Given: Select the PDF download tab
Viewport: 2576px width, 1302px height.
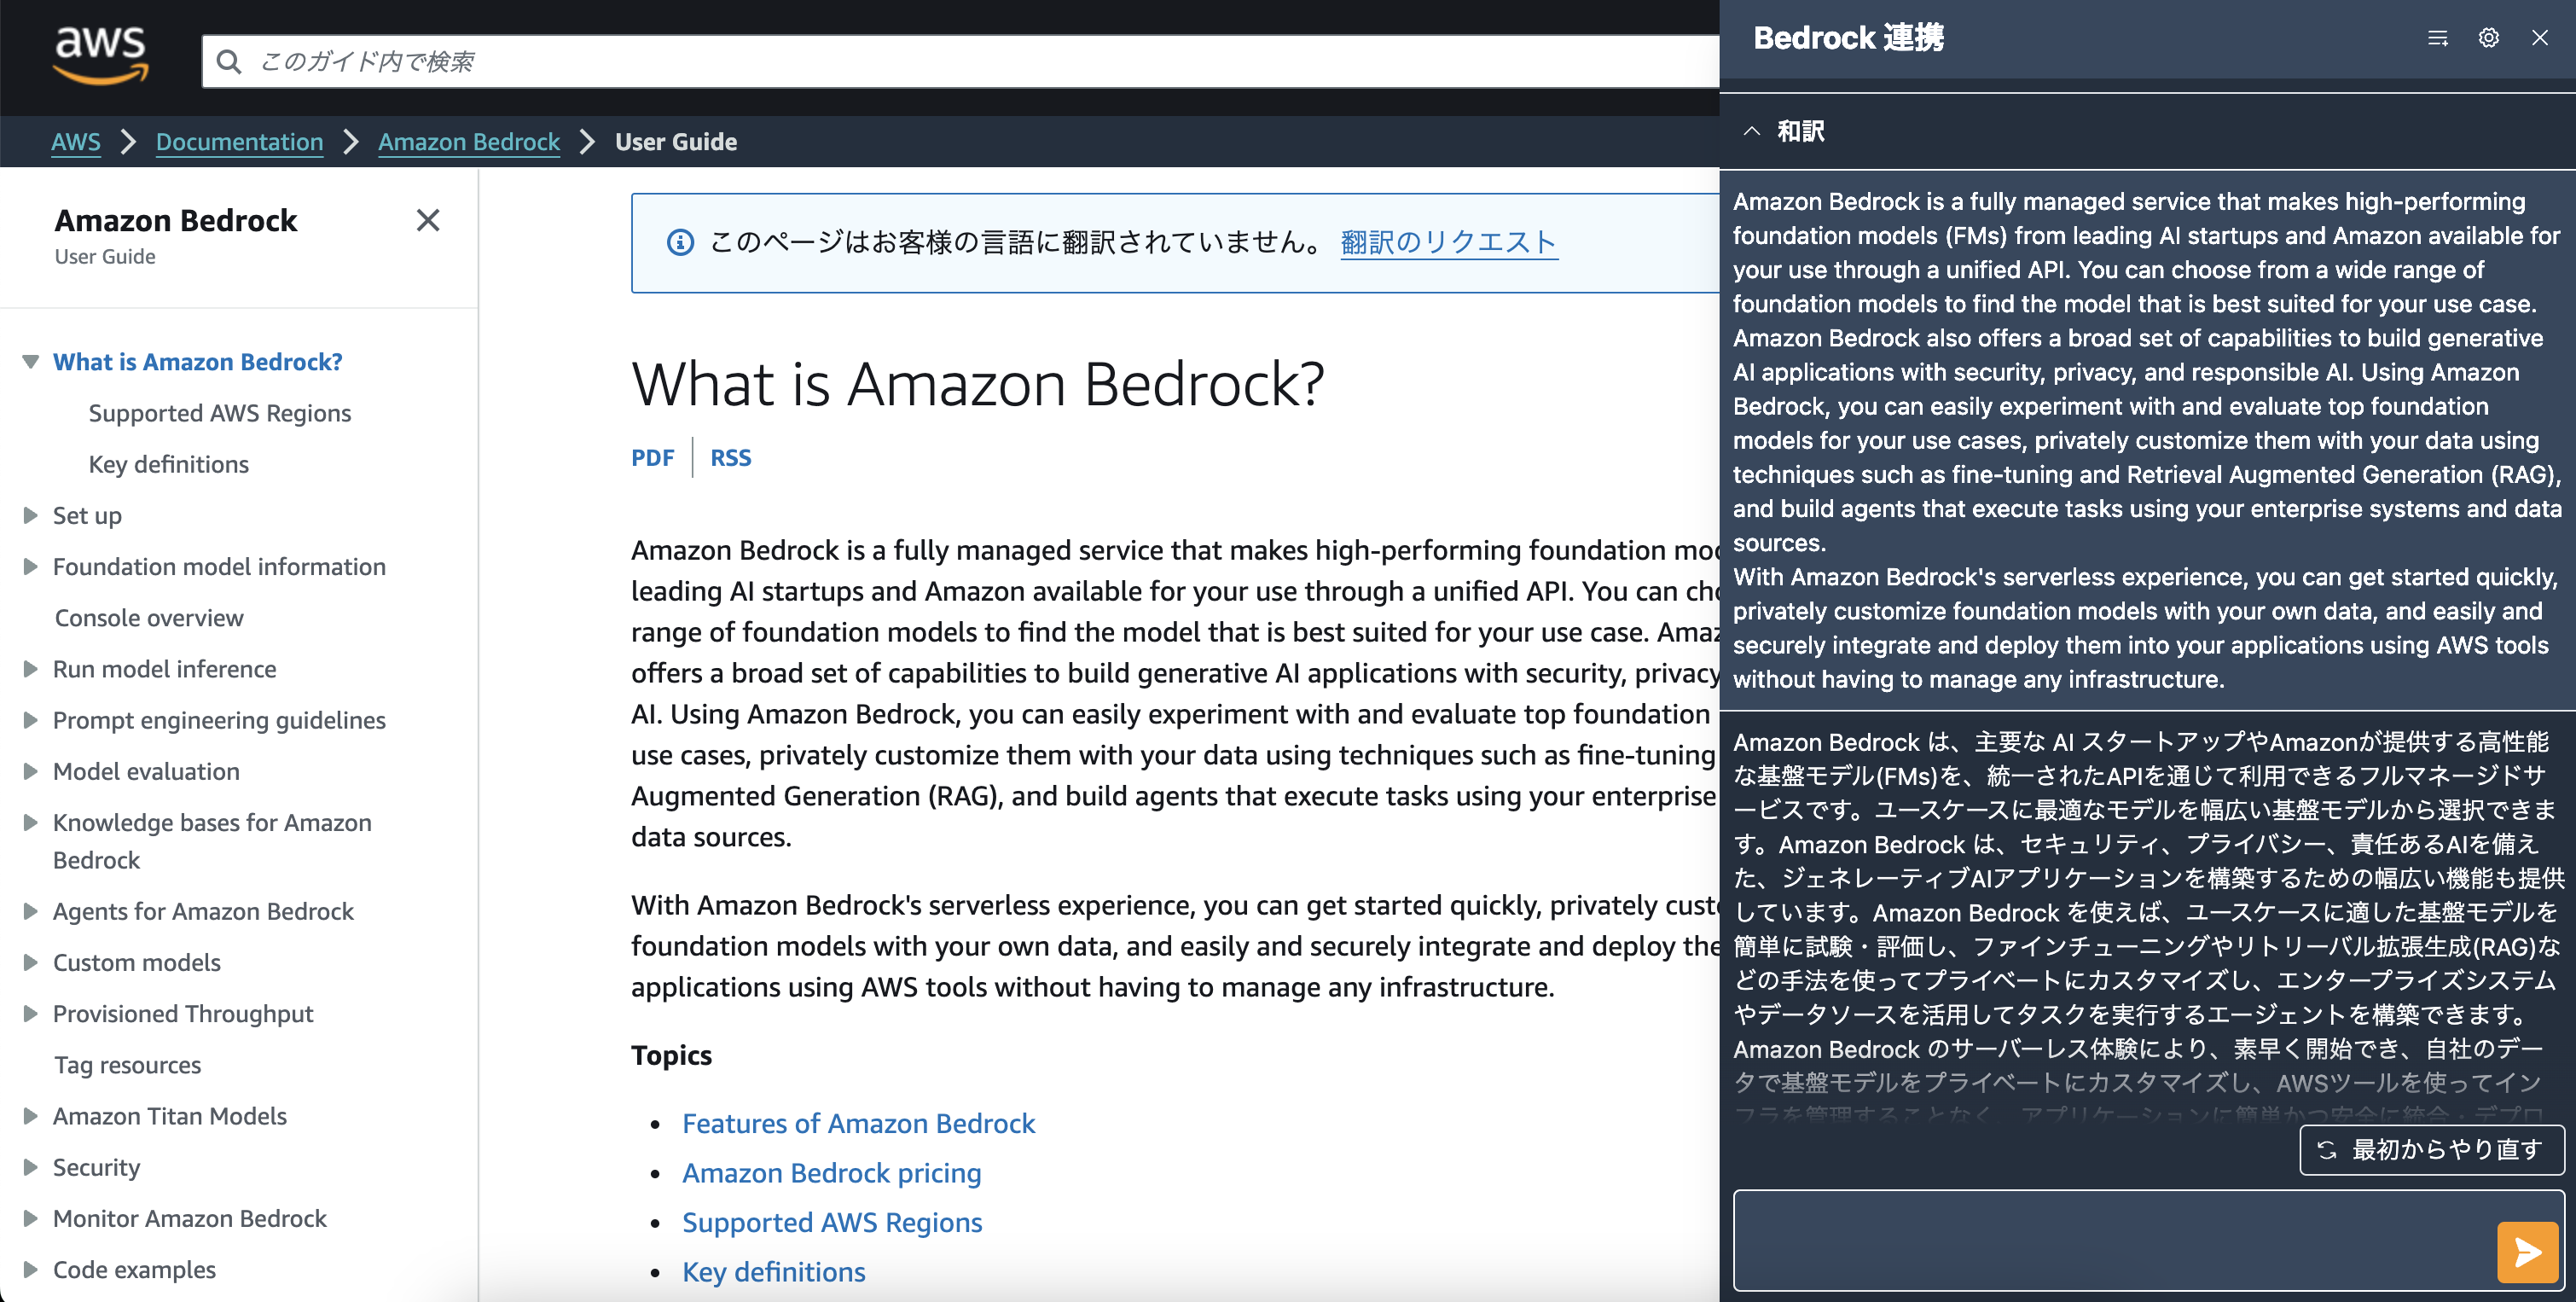Looking at the screenshot, I should 653,458.
